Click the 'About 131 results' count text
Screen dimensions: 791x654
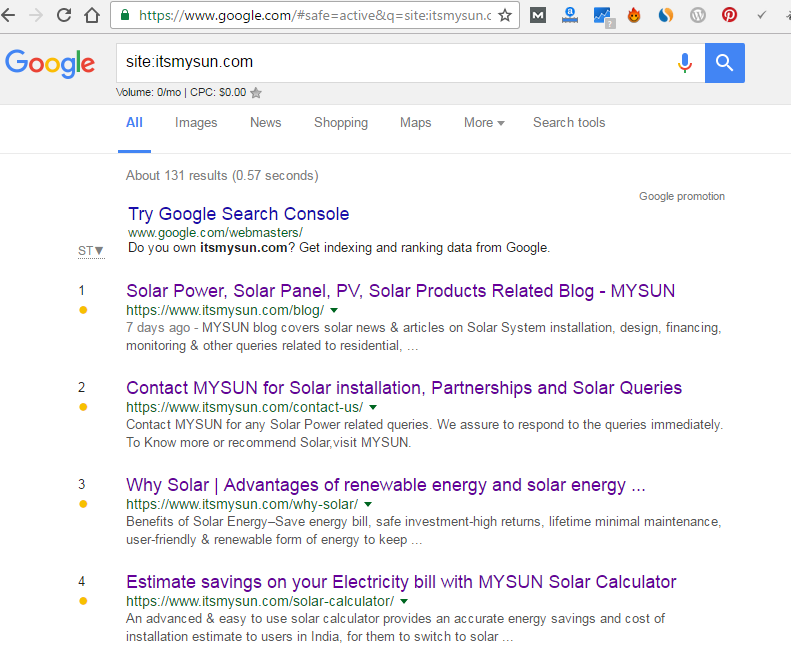[222, 176]
